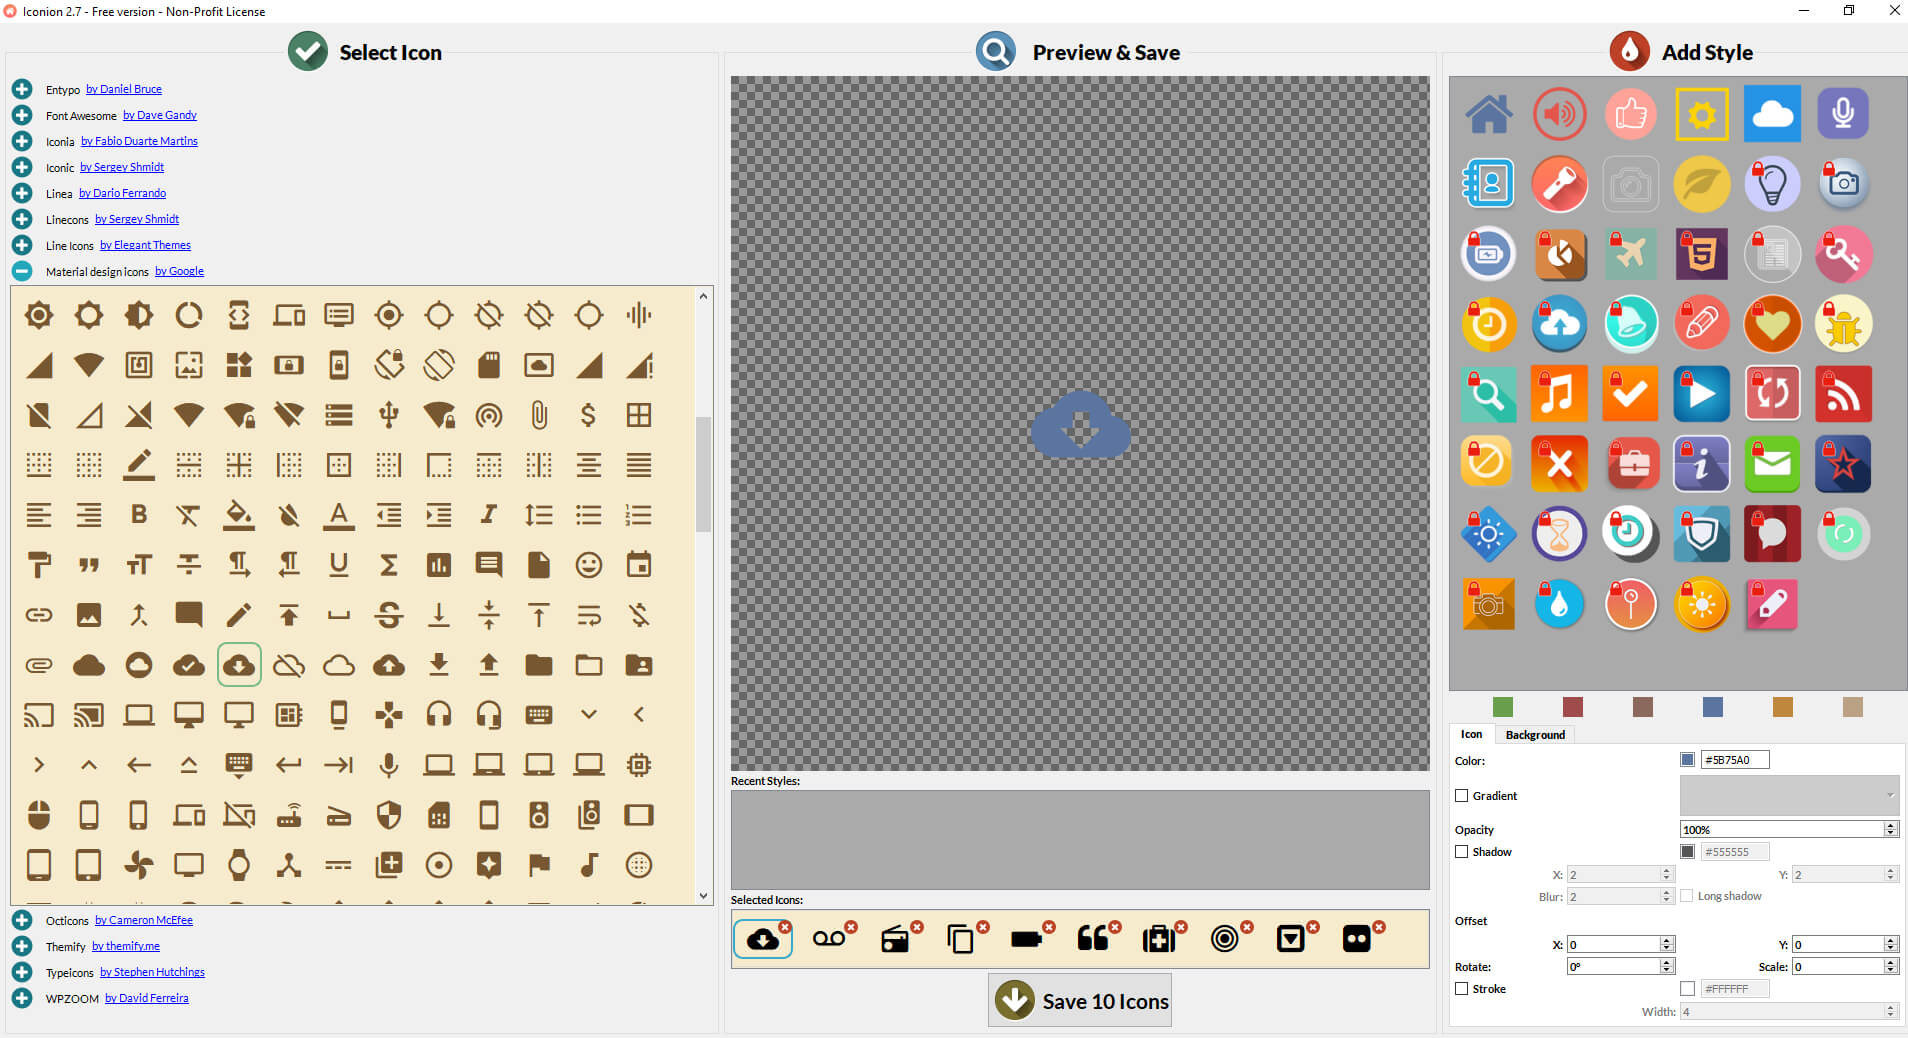Increase the Offset X stepper value
This screenshot has width=1908, height=1038.
(1666, 941)
